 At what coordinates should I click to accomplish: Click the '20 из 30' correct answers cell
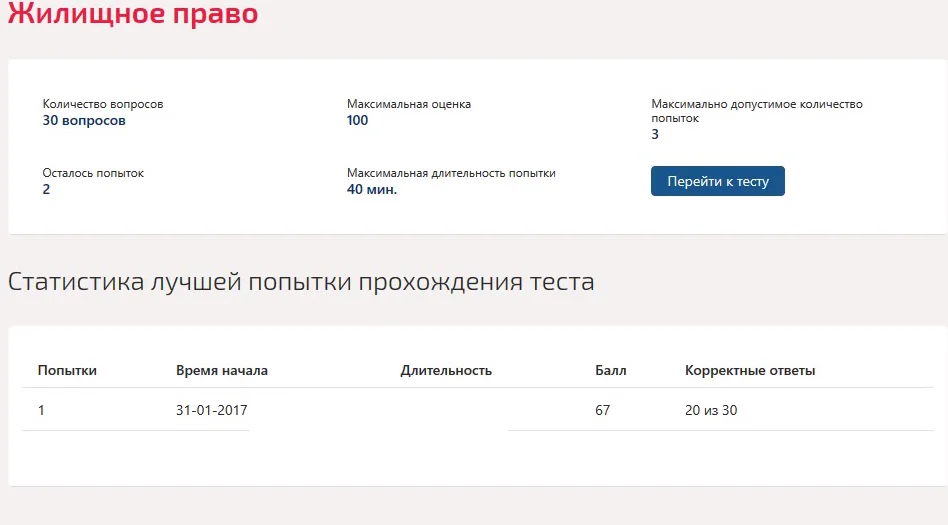pyautogui.click(x=711, y=410)
